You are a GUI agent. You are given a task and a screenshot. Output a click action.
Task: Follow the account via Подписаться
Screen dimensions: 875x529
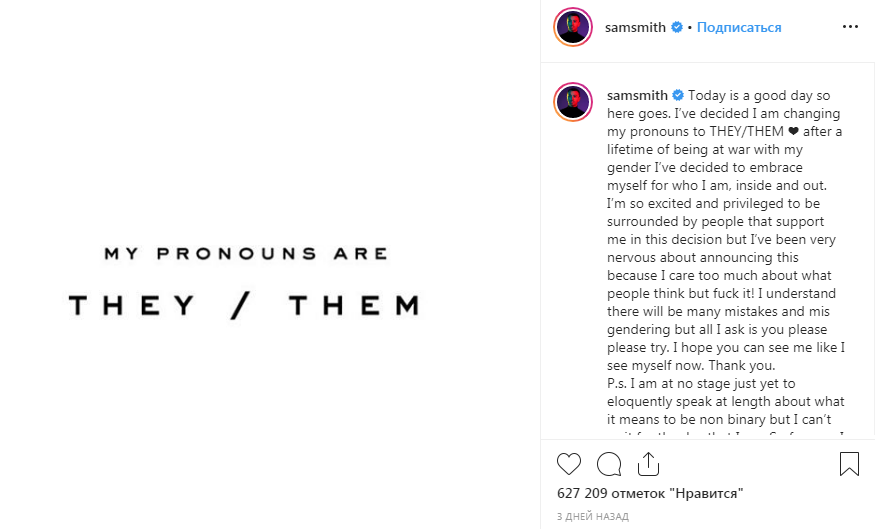(739, 27)
